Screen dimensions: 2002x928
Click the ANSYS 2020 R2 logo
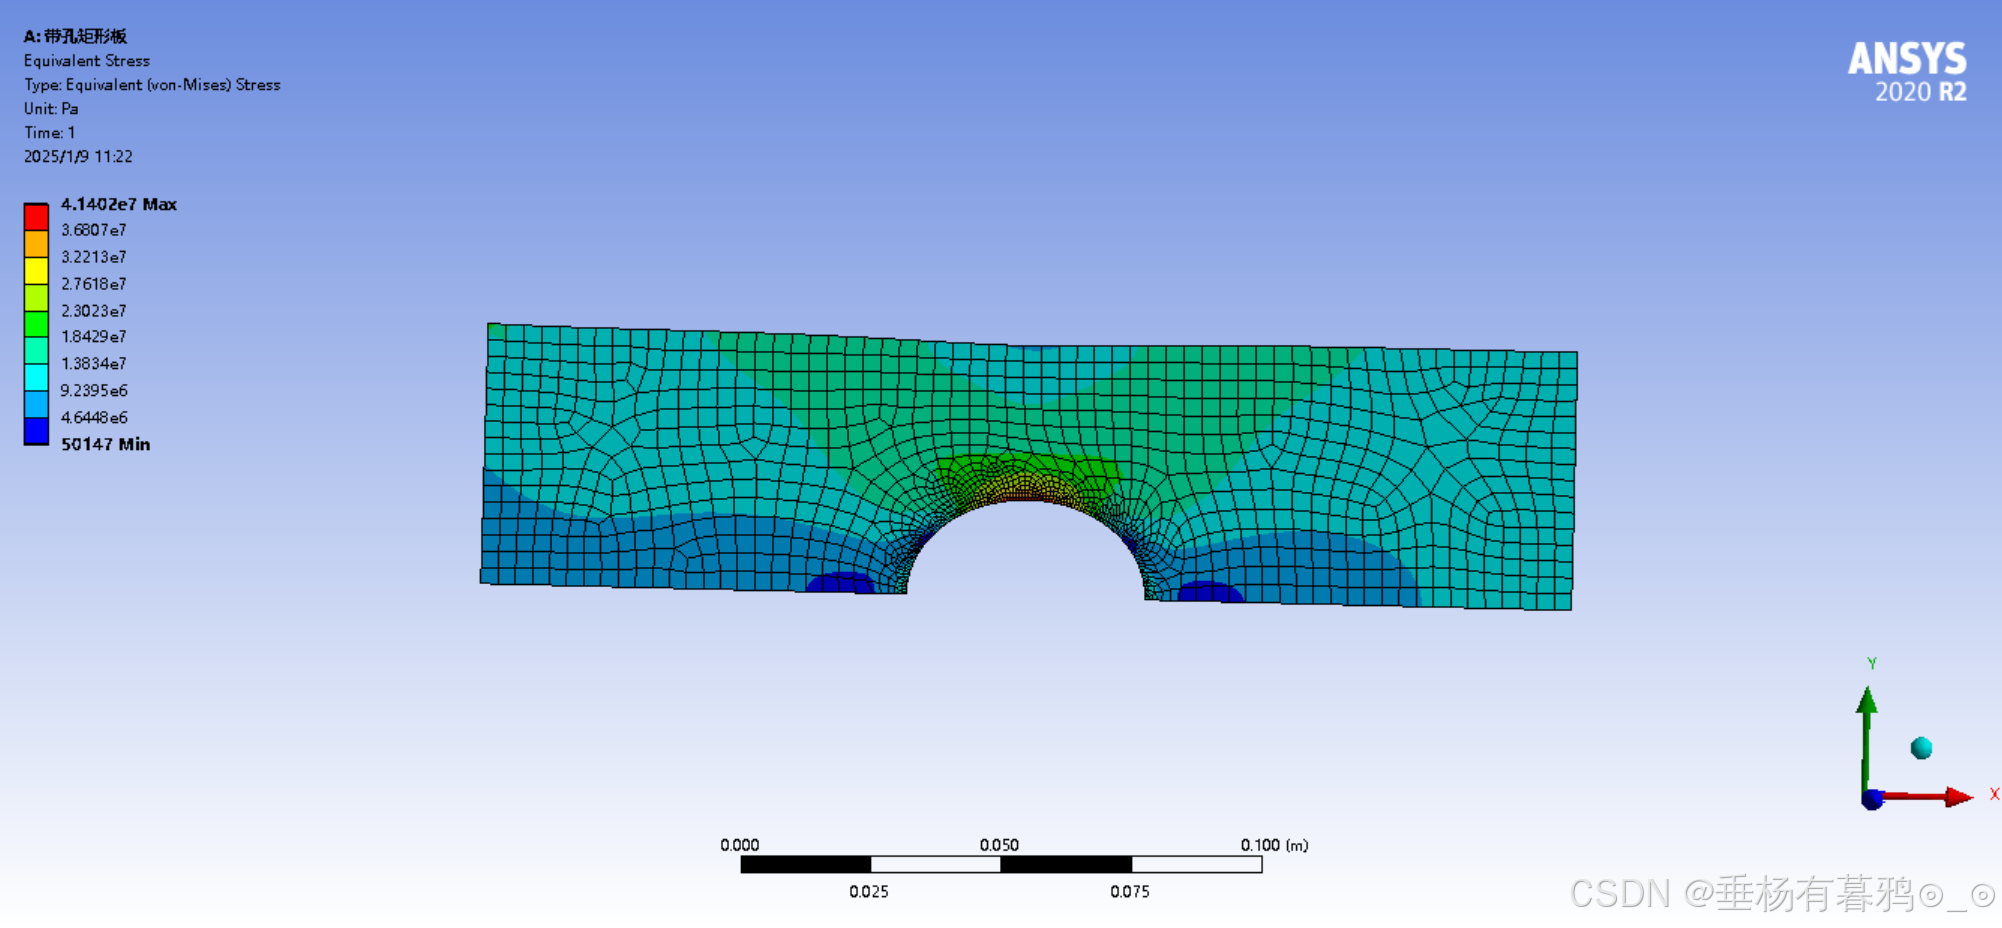(x=1907, y=72)
